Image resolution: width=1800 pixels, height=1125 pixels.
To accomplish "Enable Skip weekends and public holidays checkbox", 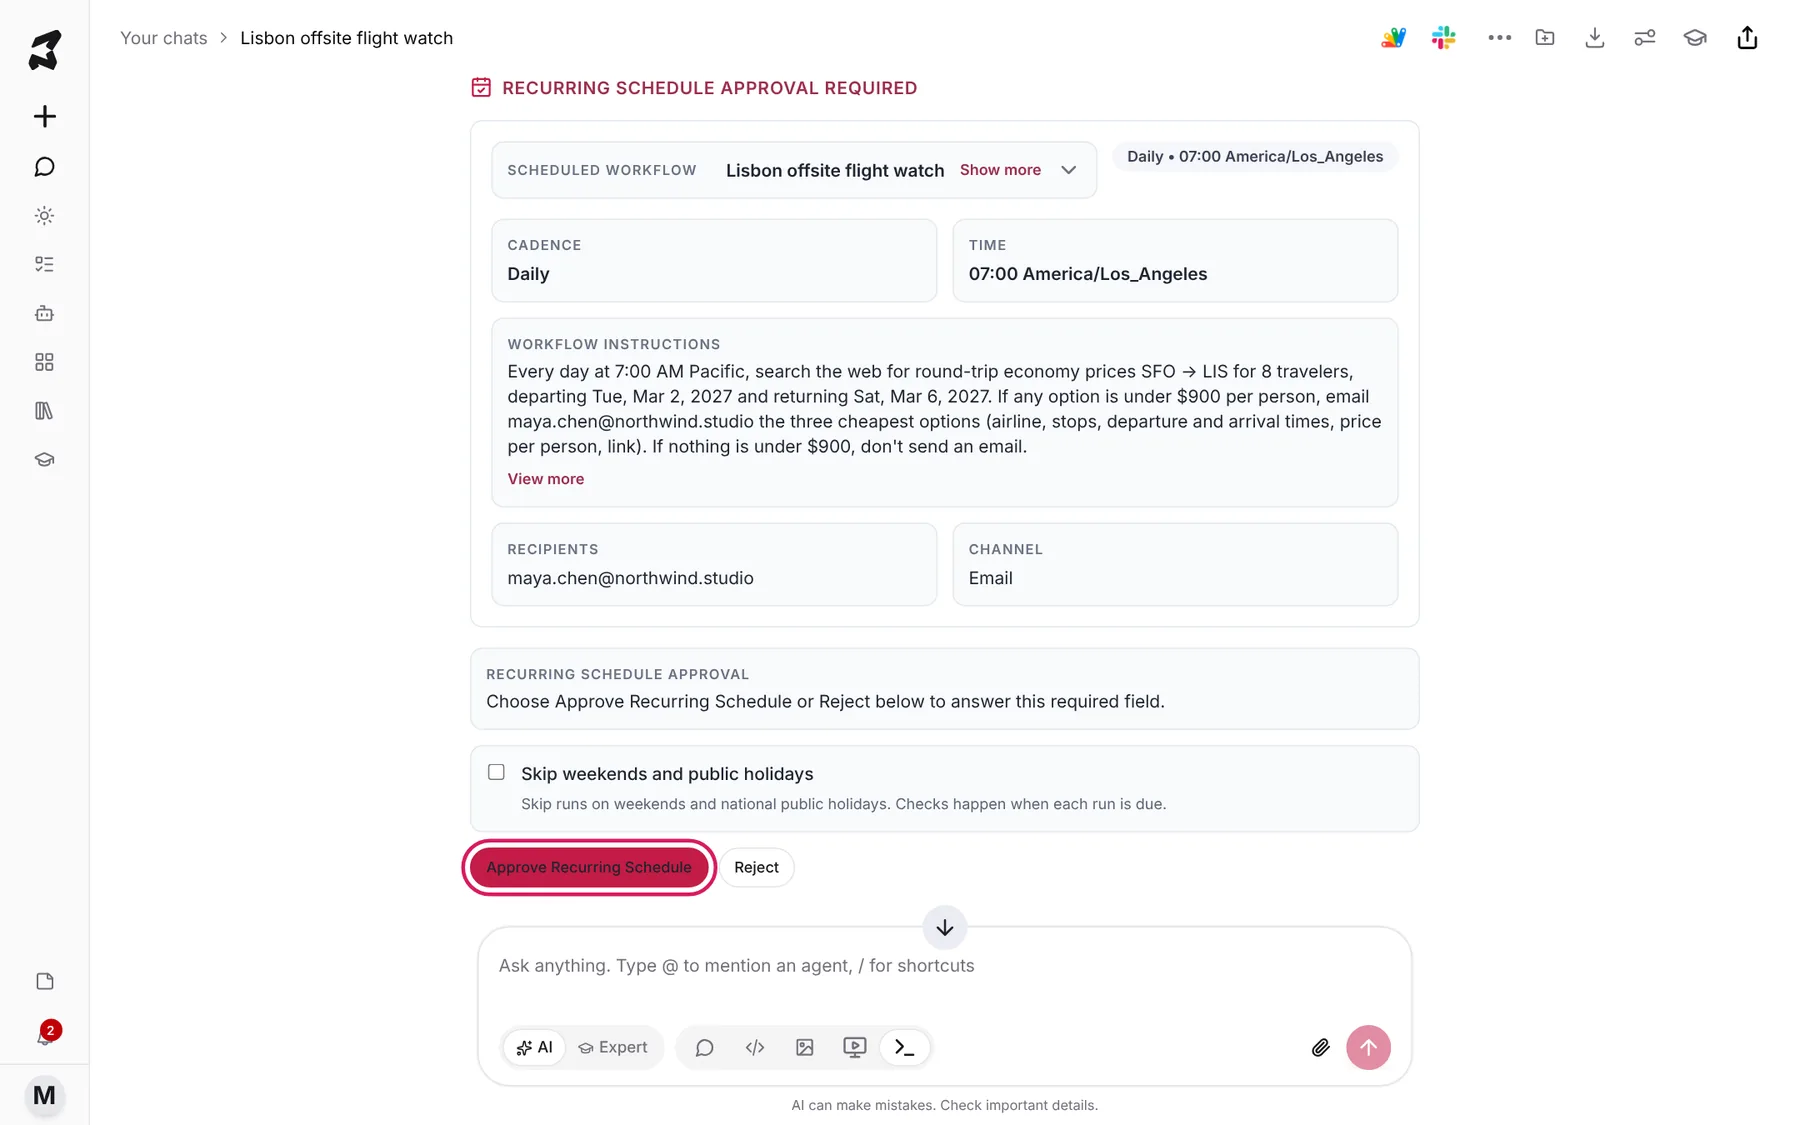I will (x=496, y=772).
